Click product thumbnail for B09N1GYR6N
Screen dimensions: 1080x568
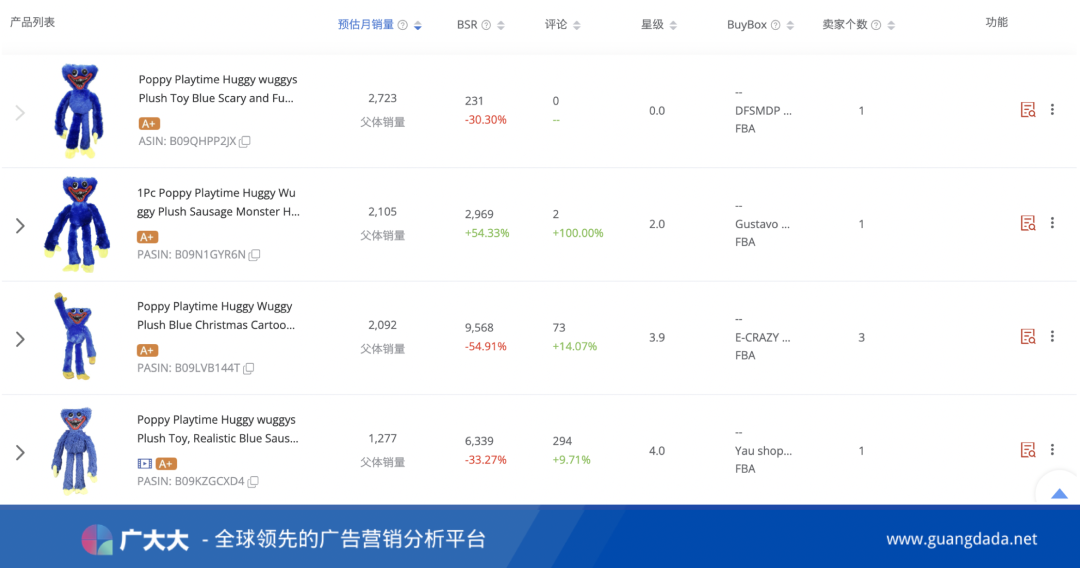click(77, 224)
